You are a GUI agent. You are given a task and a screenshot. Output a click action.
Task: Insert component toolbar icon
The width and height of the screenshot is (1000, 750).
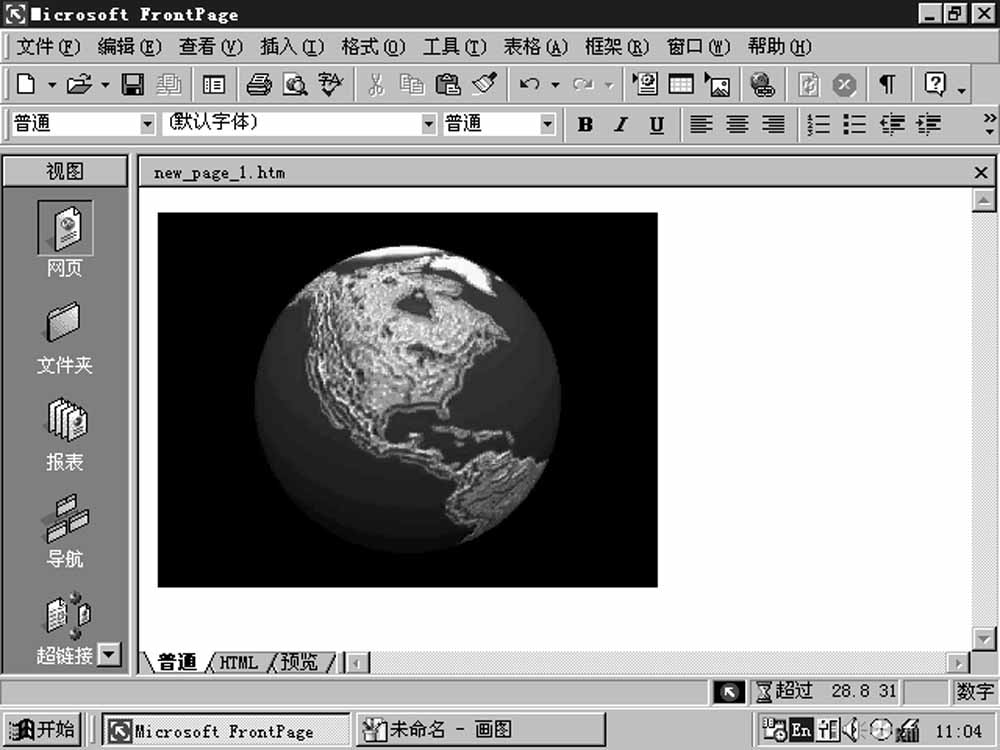645,84
